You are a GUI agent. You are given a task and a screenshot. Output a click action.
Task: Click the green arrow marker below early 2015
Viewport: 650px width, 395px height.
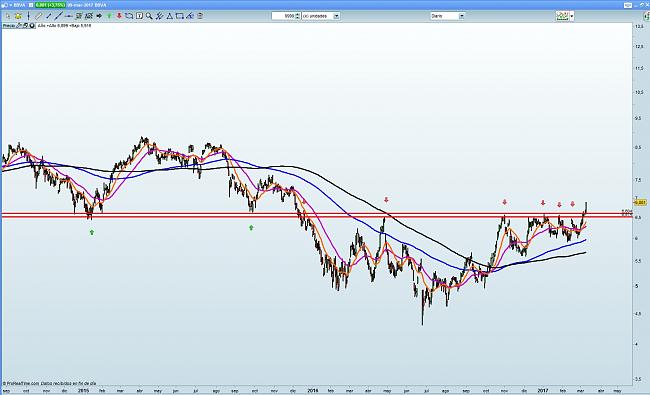pyautogui.click(x=92, y=232)
